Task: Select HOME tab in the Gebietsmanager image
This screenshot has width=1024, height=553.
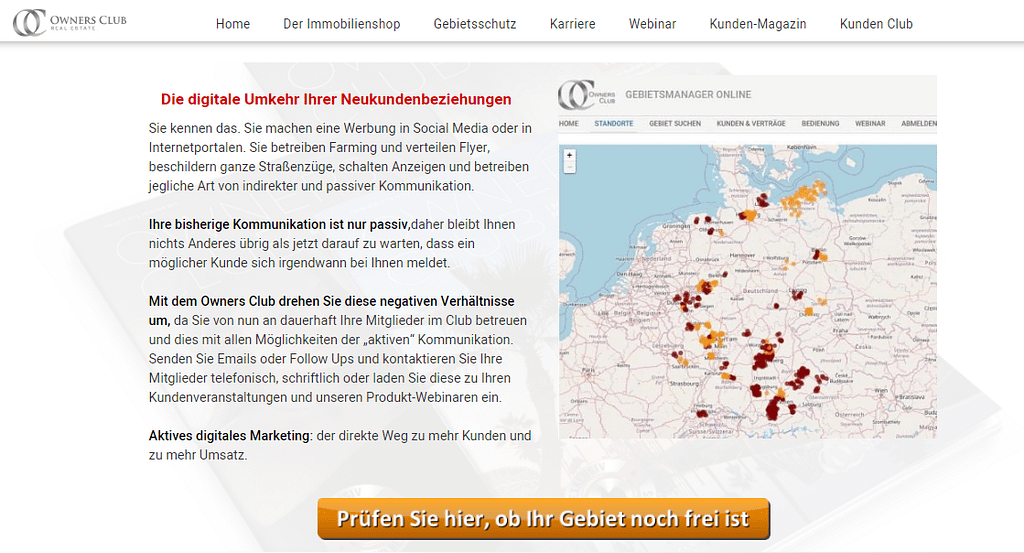Action: coord(568,123)
